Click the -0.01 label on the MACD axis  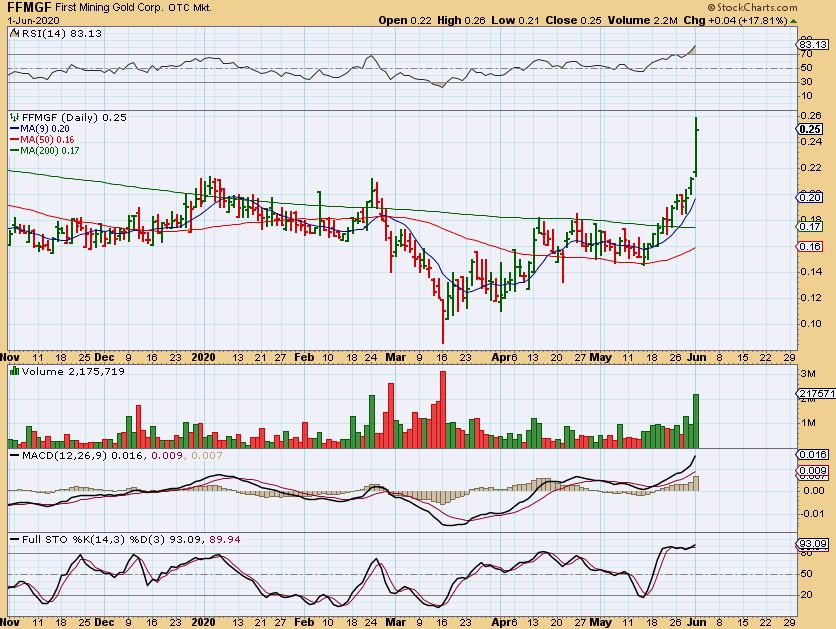coord(813,513)
